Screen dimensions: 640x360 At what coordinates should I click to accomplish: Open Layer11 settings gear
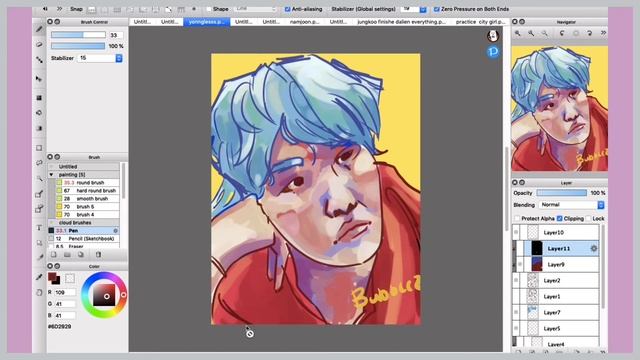(593, 248)
